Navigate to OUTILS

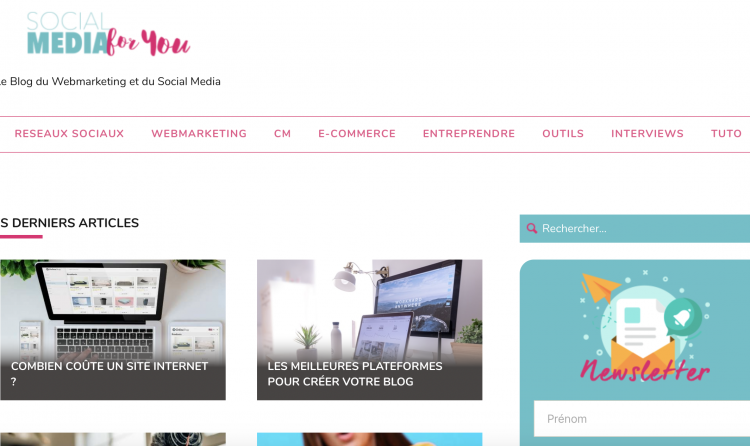click(563, 134)
